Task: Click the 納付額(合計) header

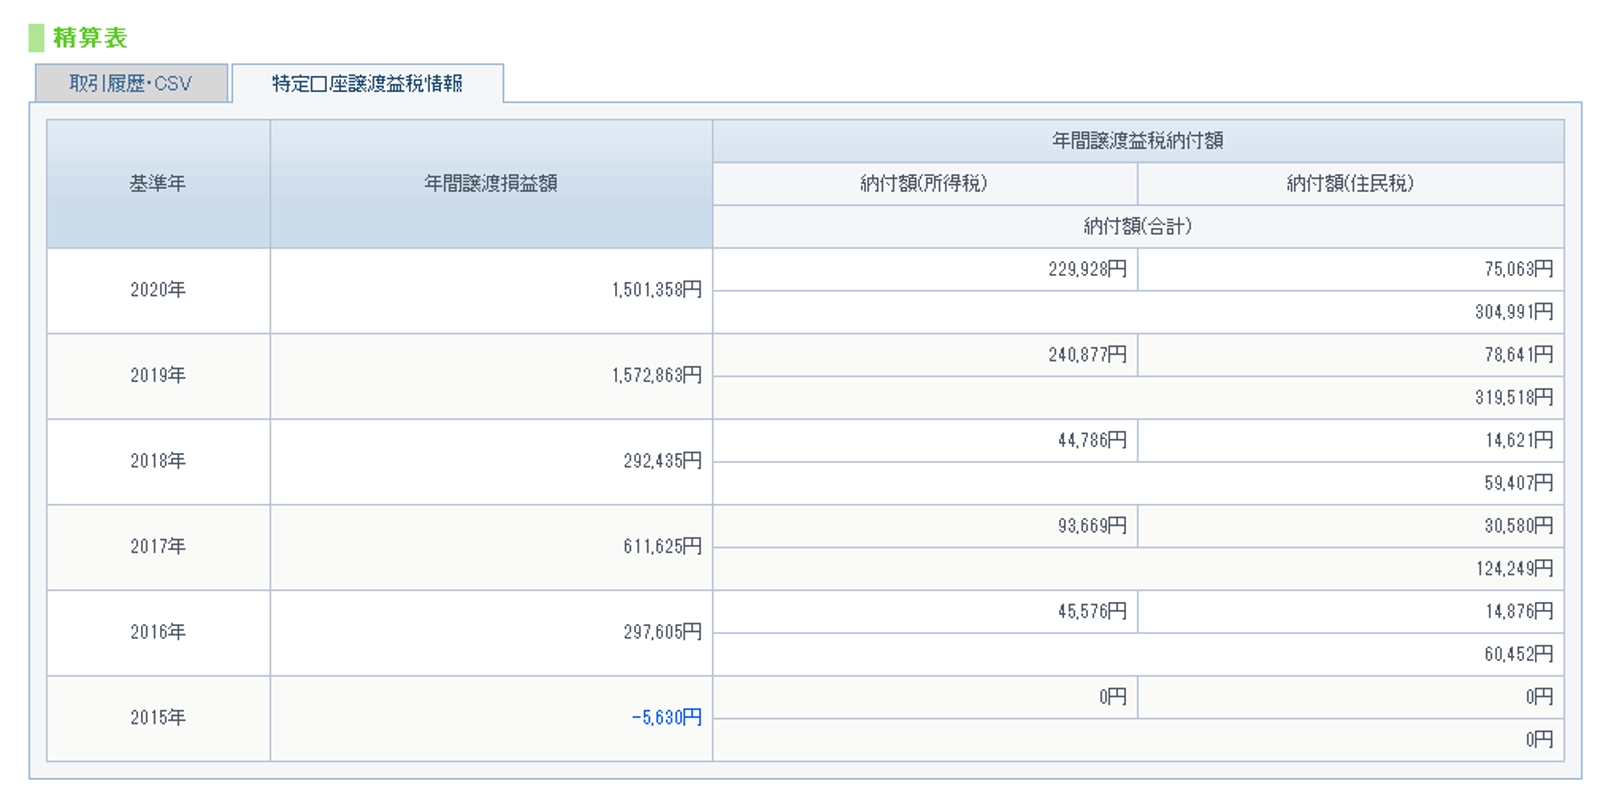Action: (x=1138, y=227)
